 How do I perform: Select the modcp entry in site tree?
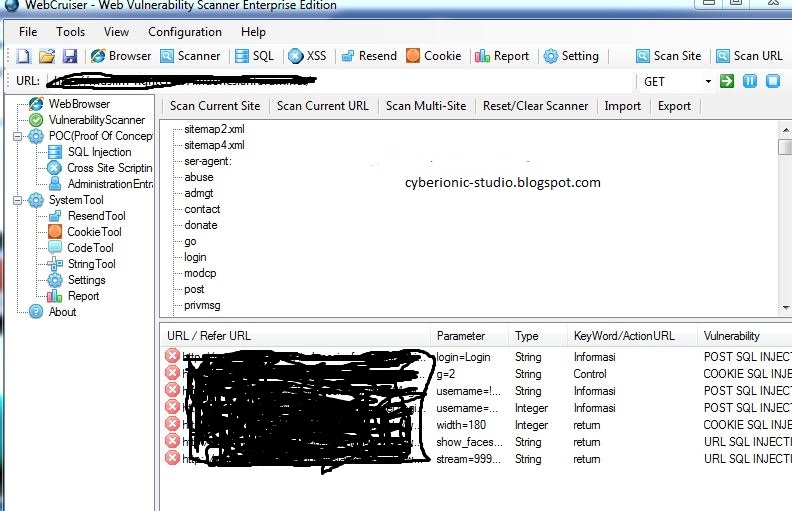(x=200, y=274)
